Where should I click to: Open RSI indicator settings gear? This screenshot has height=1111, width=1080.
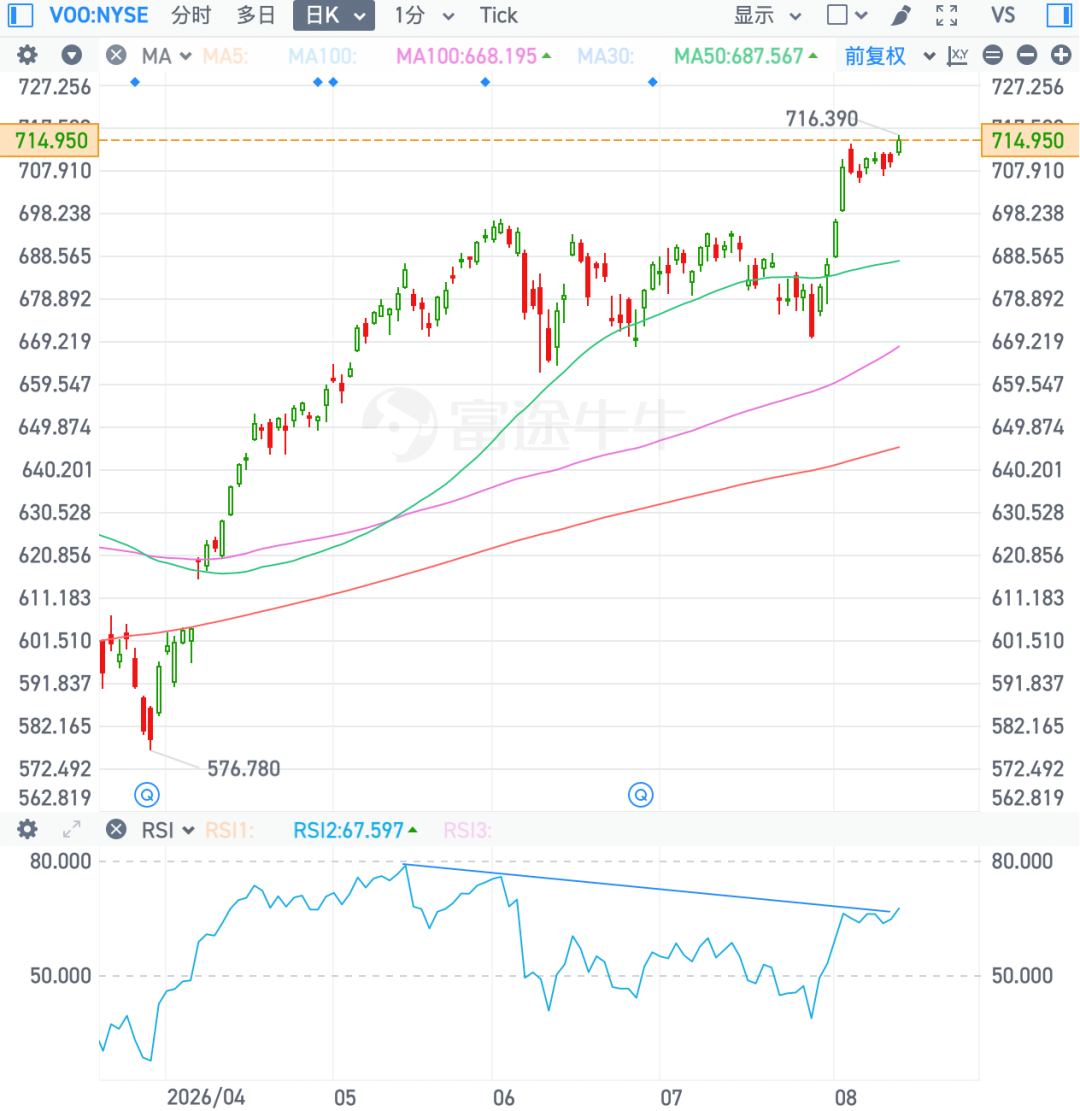pyautogui.click(x=27, y=829)
